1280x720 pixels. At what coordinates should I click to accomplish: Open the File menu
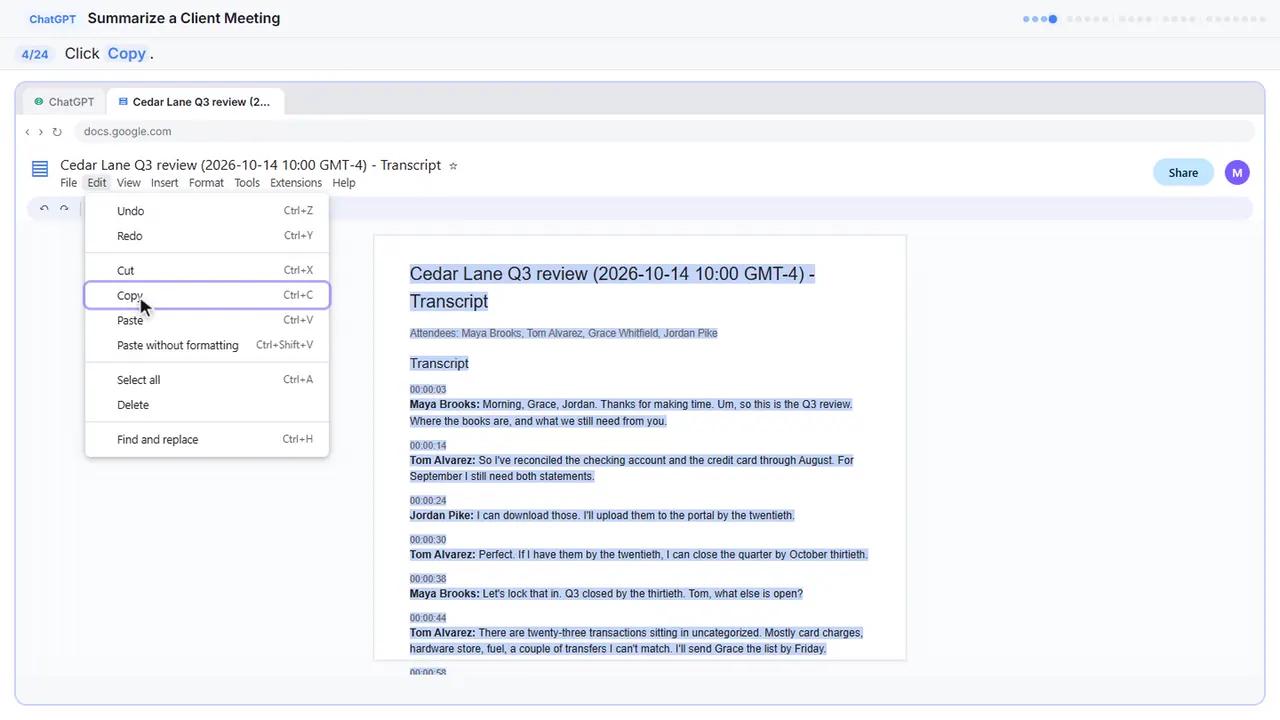[x=68, y=183]
